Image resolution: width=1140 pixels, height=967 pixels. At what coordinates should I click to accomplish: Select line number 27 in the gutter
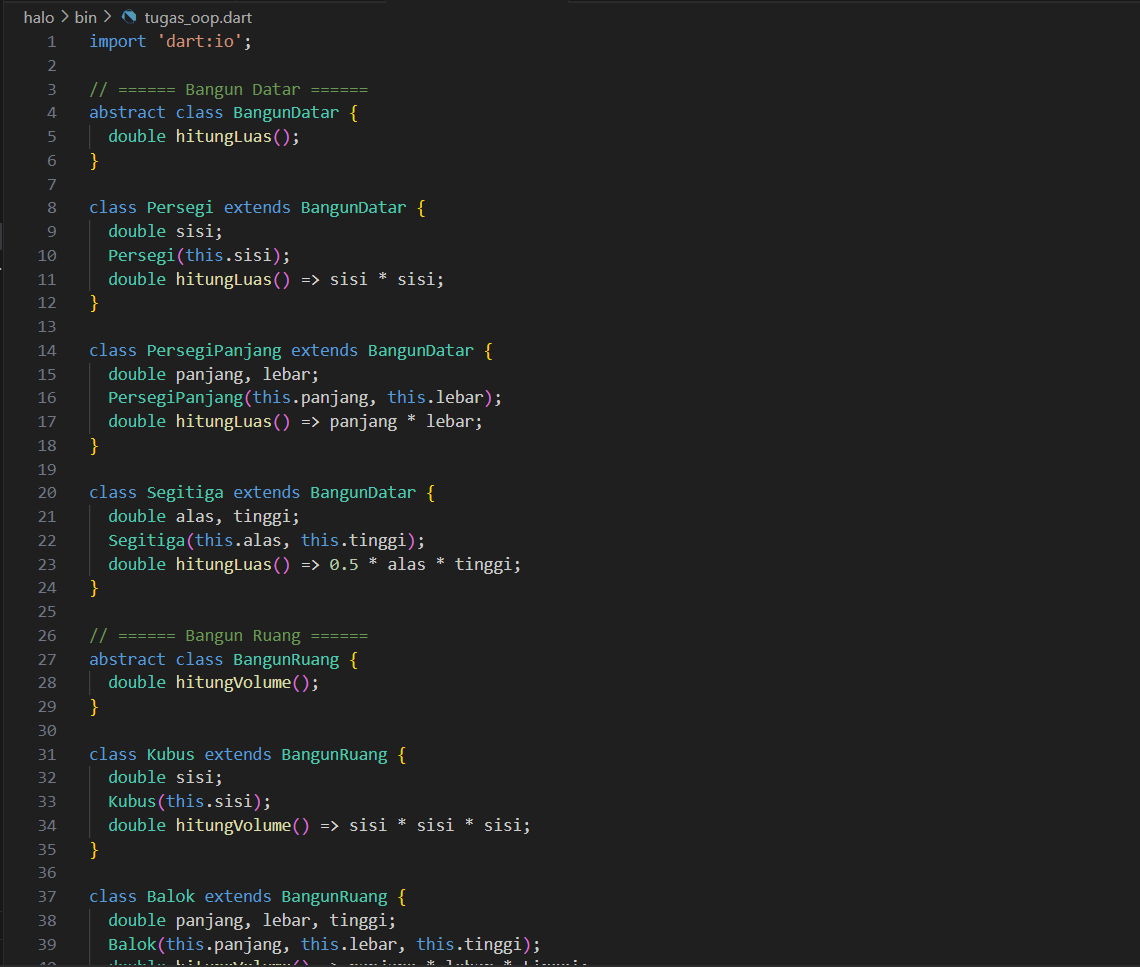pos(47,659)
